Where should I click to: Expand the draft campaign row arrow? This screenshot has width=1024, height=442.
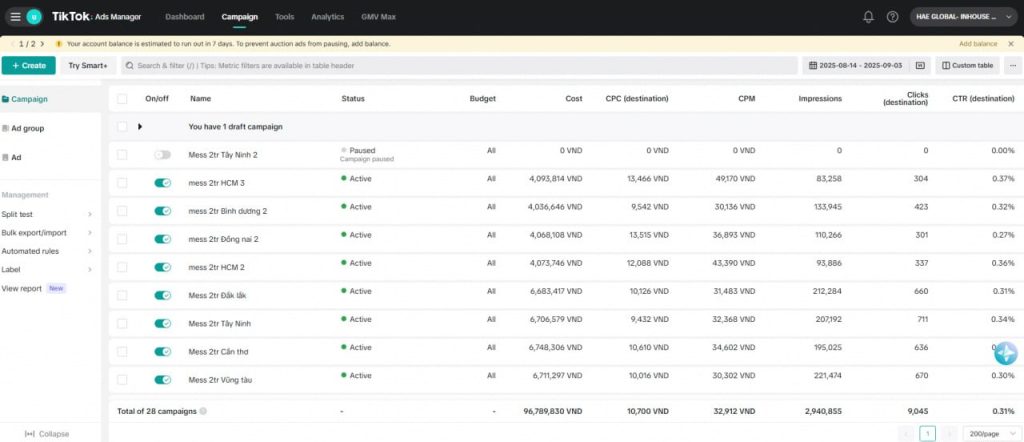point(140,127)
